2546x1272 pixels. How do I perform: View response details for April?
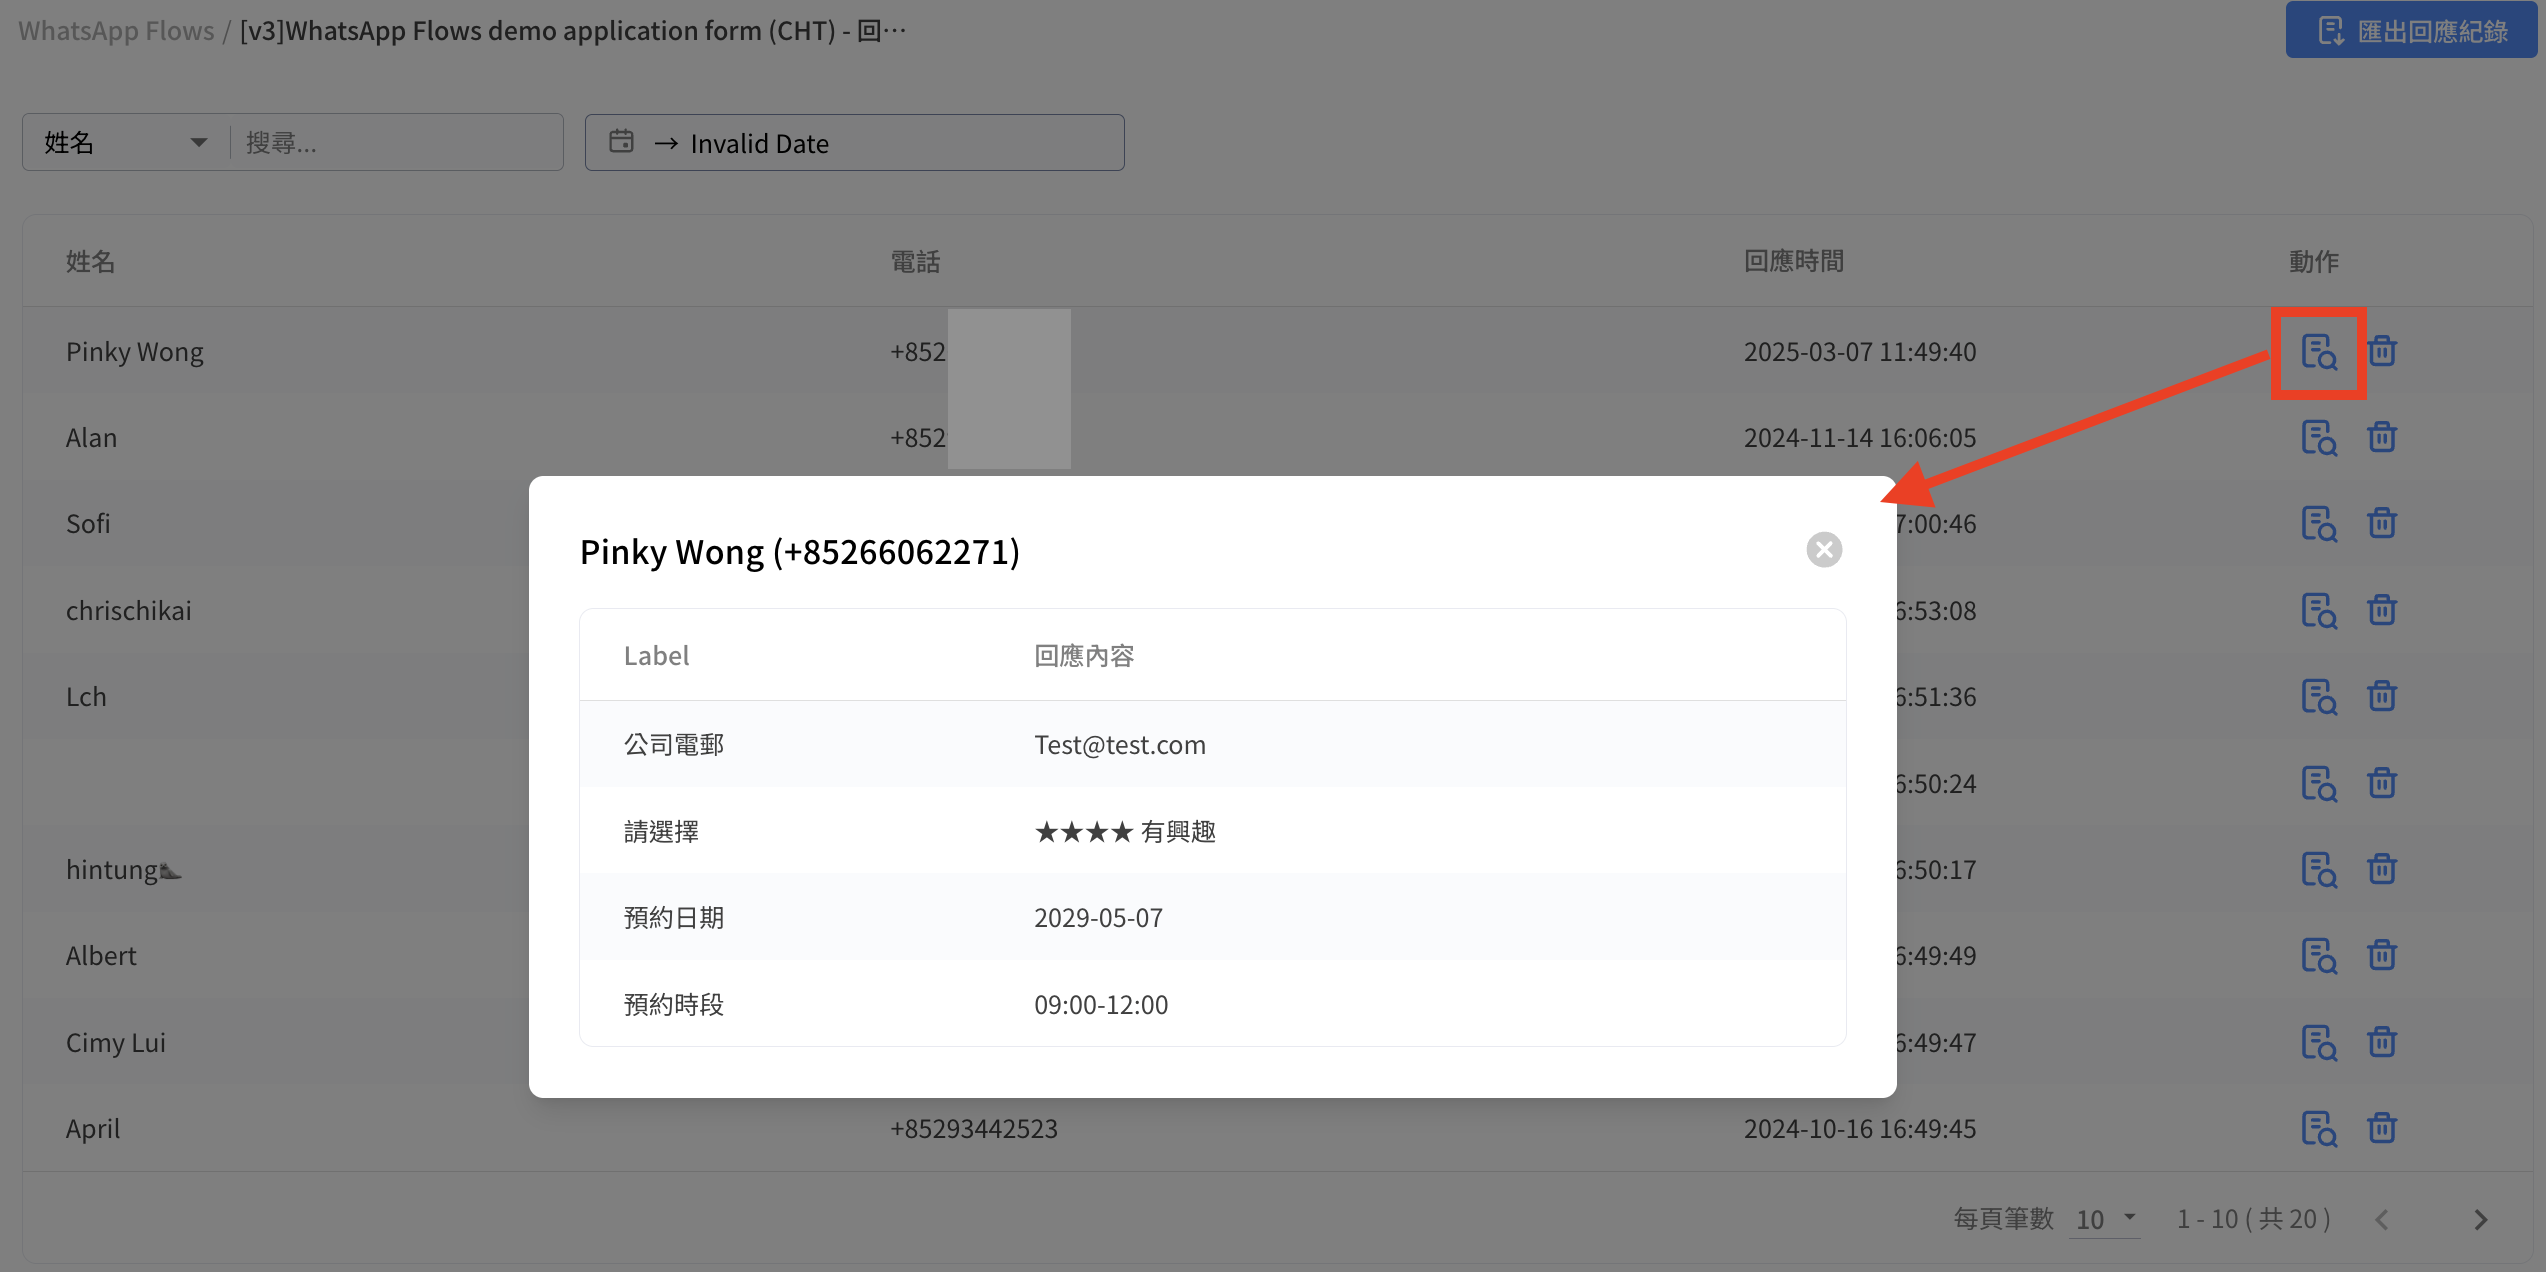point(2318,1128)
